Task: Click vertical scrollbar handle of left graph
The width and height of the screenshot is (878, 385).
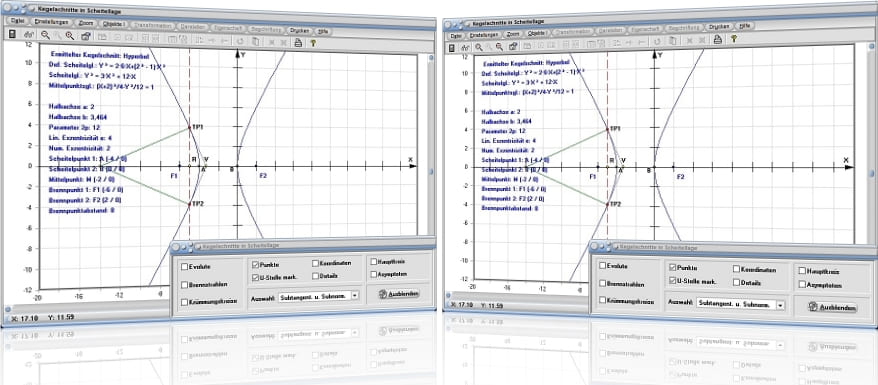Action: click(431, 173)
